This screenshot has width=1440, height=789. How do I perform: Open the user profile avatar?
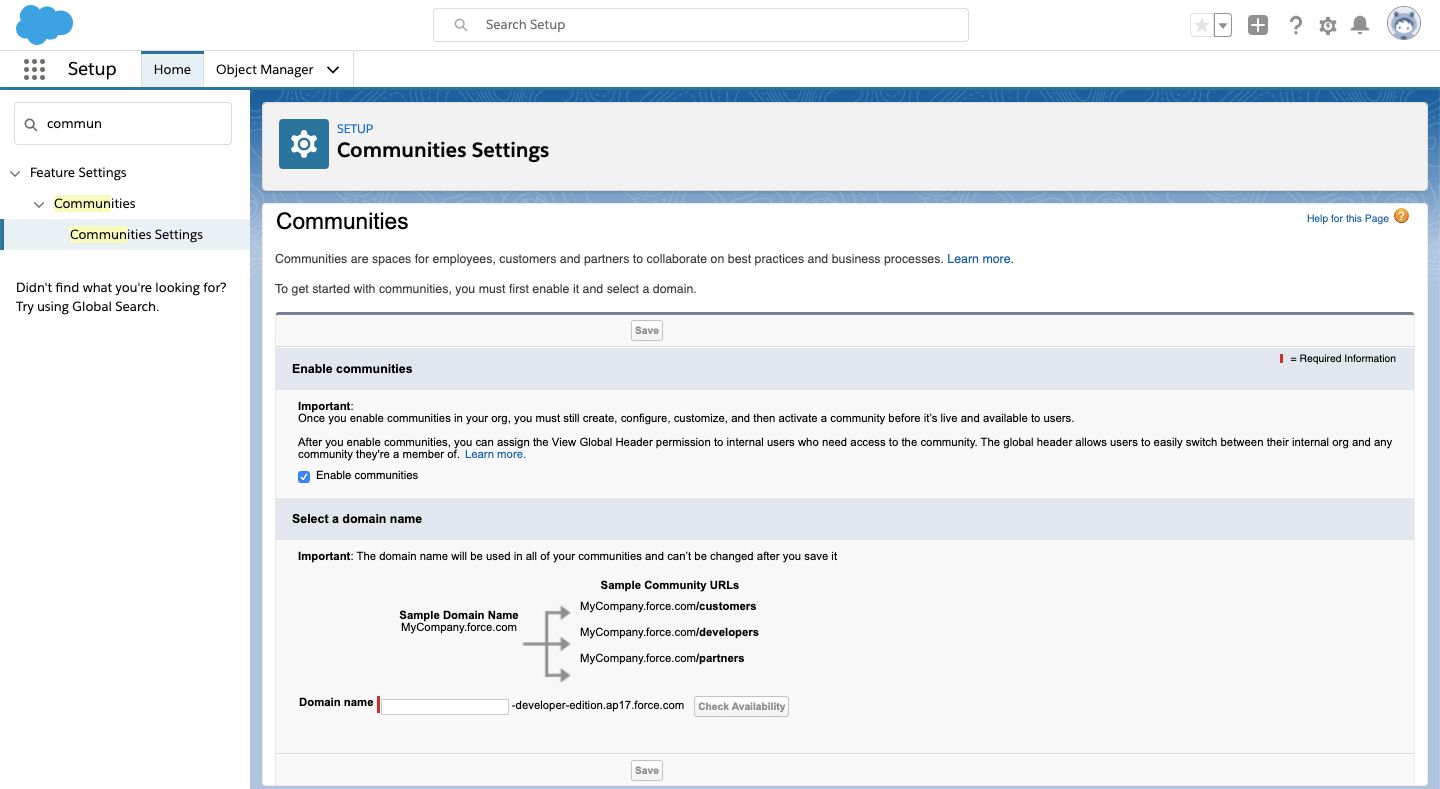click(x=1403, y=25)
